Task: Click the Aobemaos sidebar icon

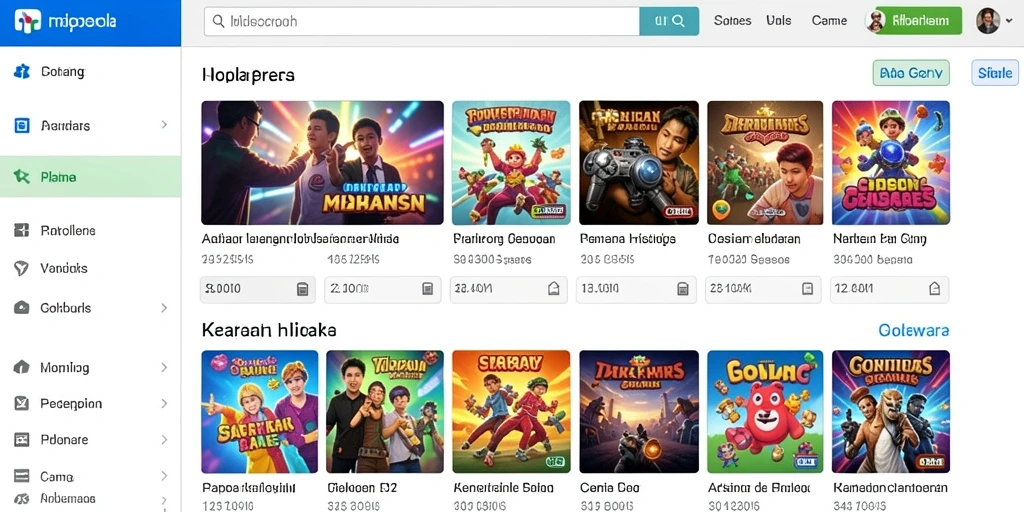Action: pyautogui.click(x=22, y=498)
